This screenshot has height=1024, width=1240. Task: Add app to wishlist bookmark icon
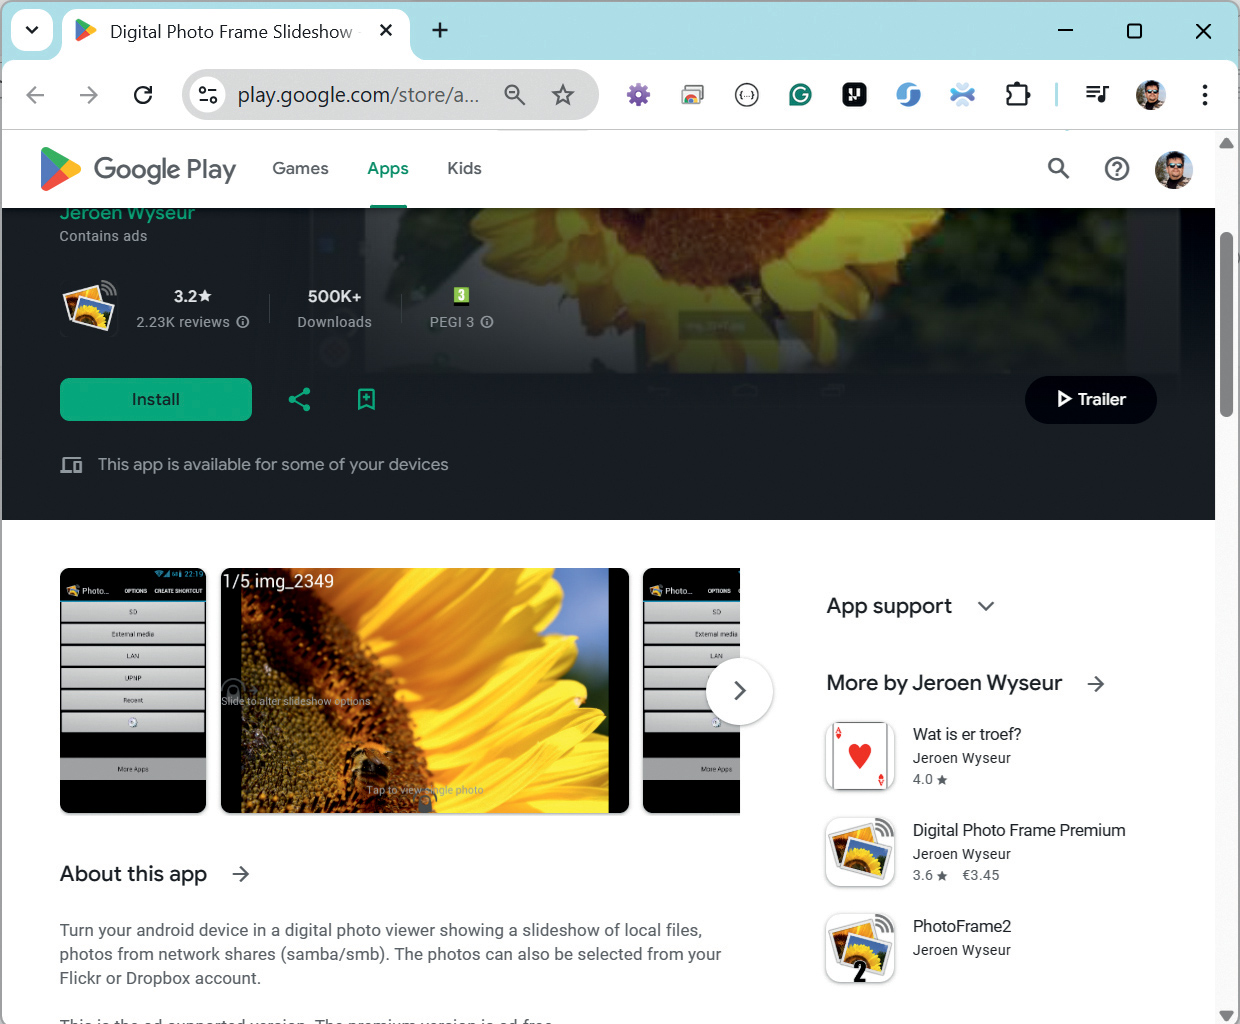click(x=366, y=400)
